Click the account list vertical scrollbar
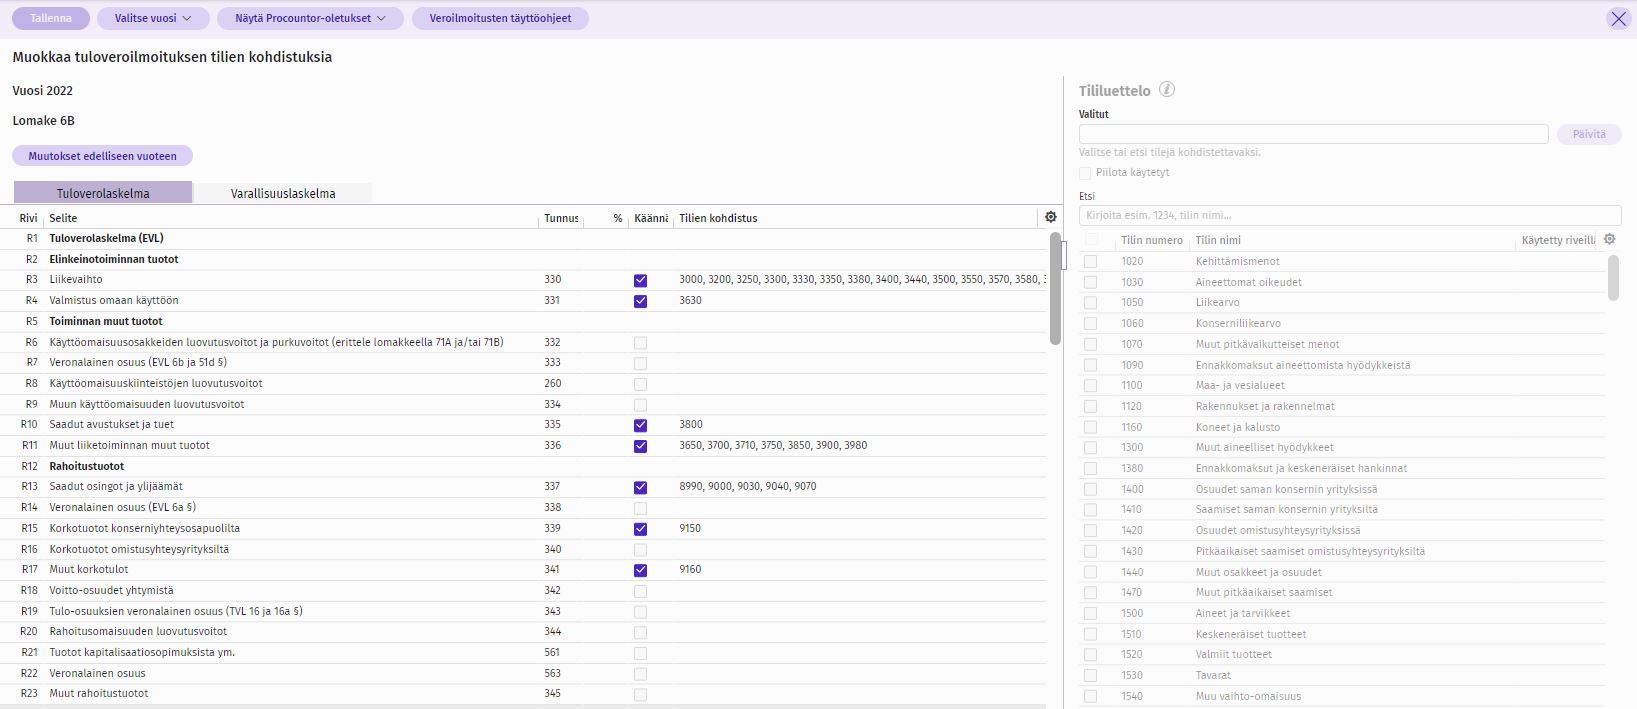Image resolution: width=1637 pixels, height=709 pixels. [1613, 277]
